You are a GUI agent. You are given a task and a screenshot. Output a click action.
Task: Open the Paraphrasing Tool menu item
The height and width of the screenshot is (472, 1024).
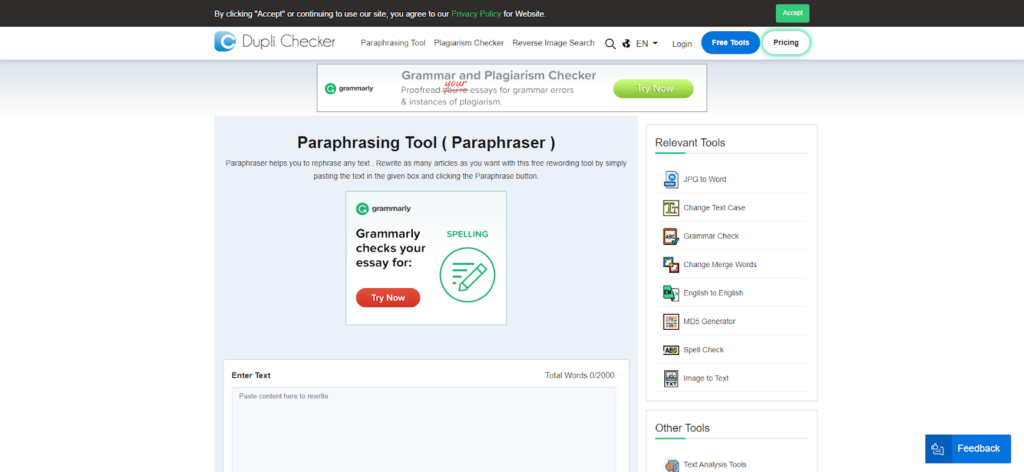[393, 43]
